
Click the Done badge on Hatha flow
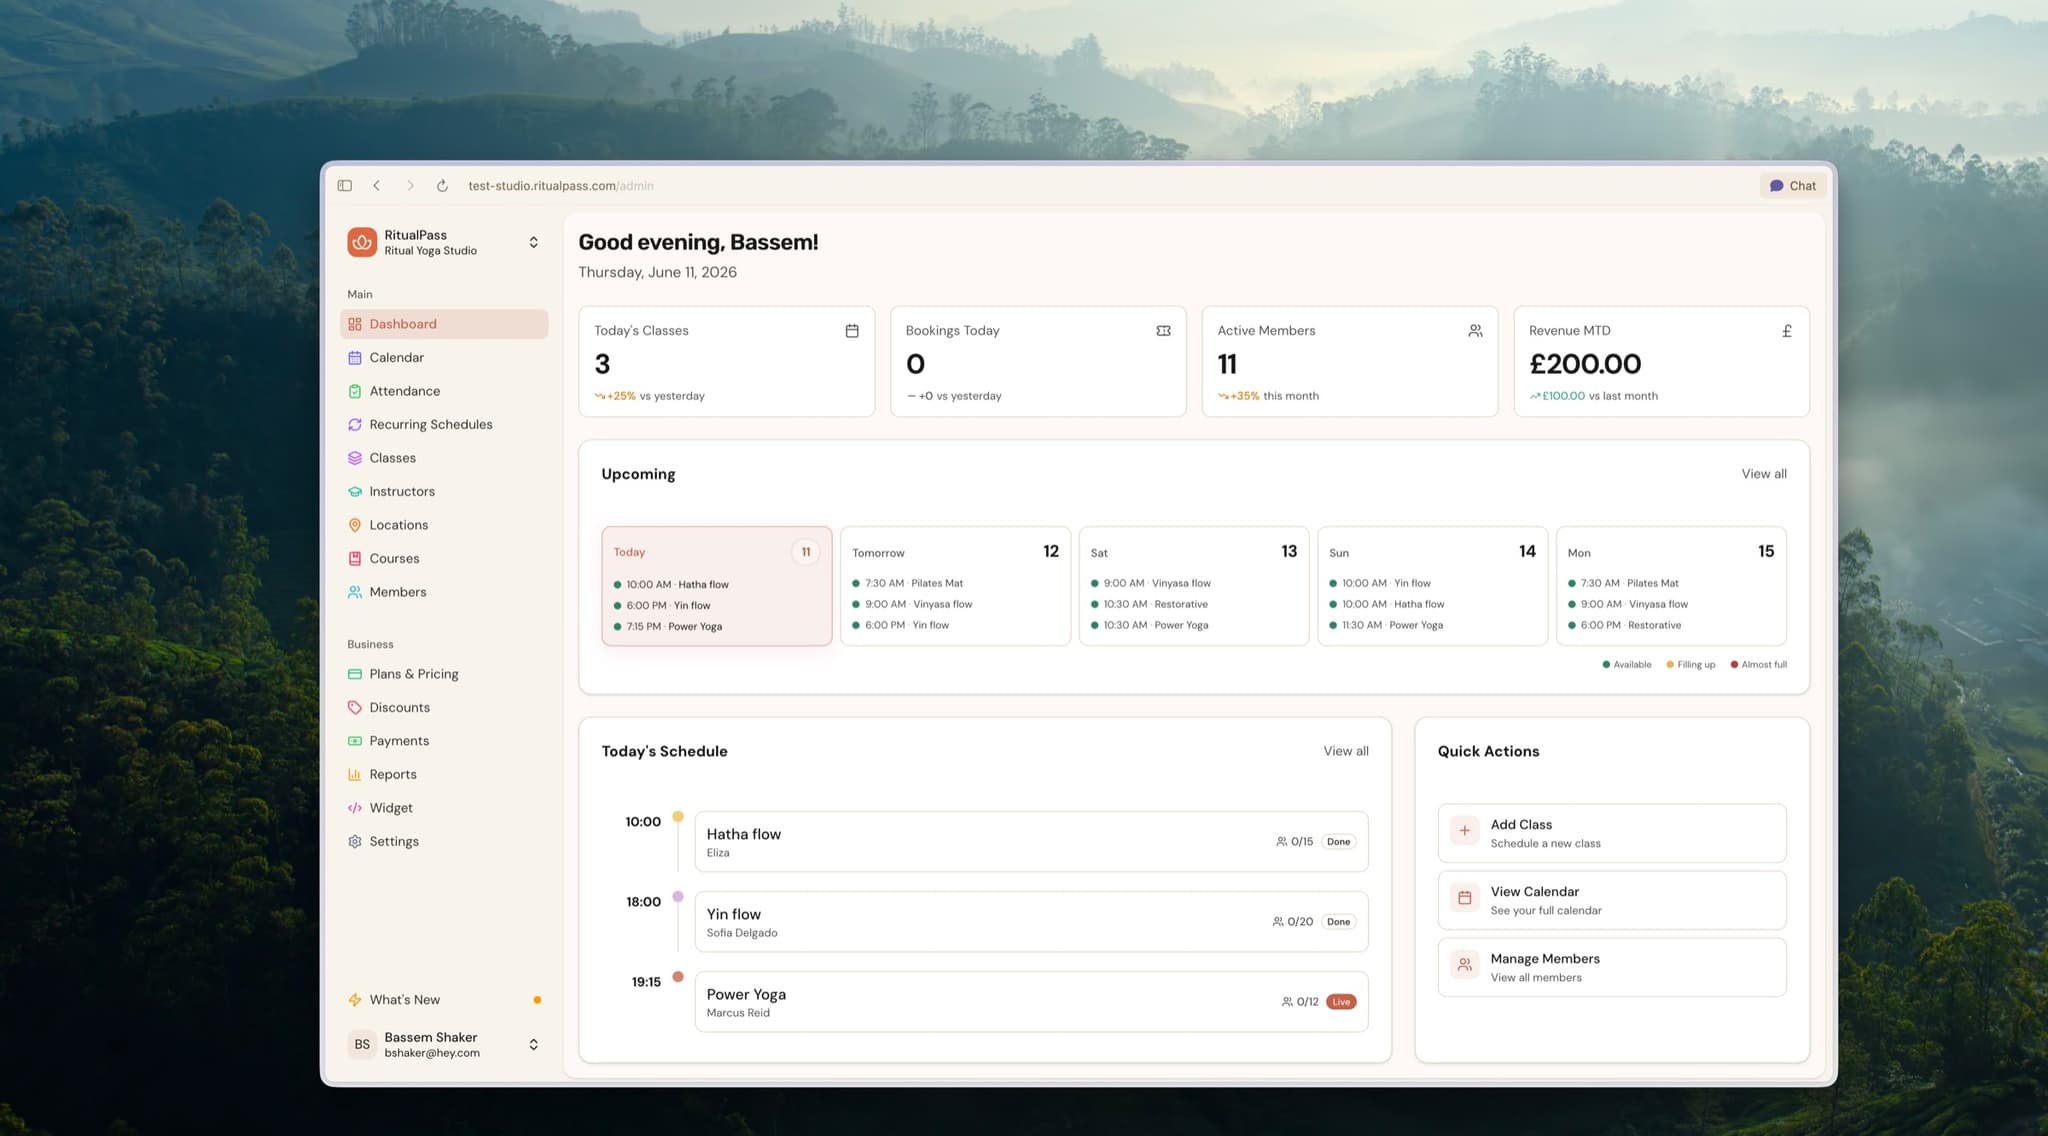[1339, 842]
